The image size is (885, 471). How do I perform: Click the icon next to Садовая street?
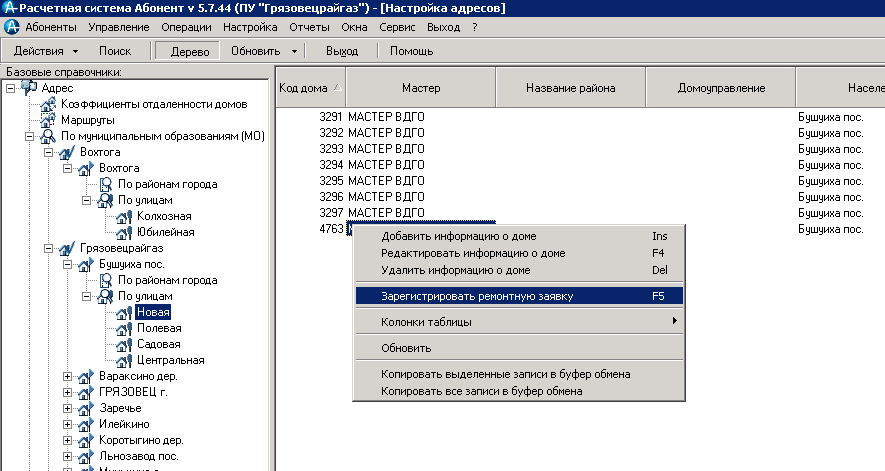coord(123,344)
